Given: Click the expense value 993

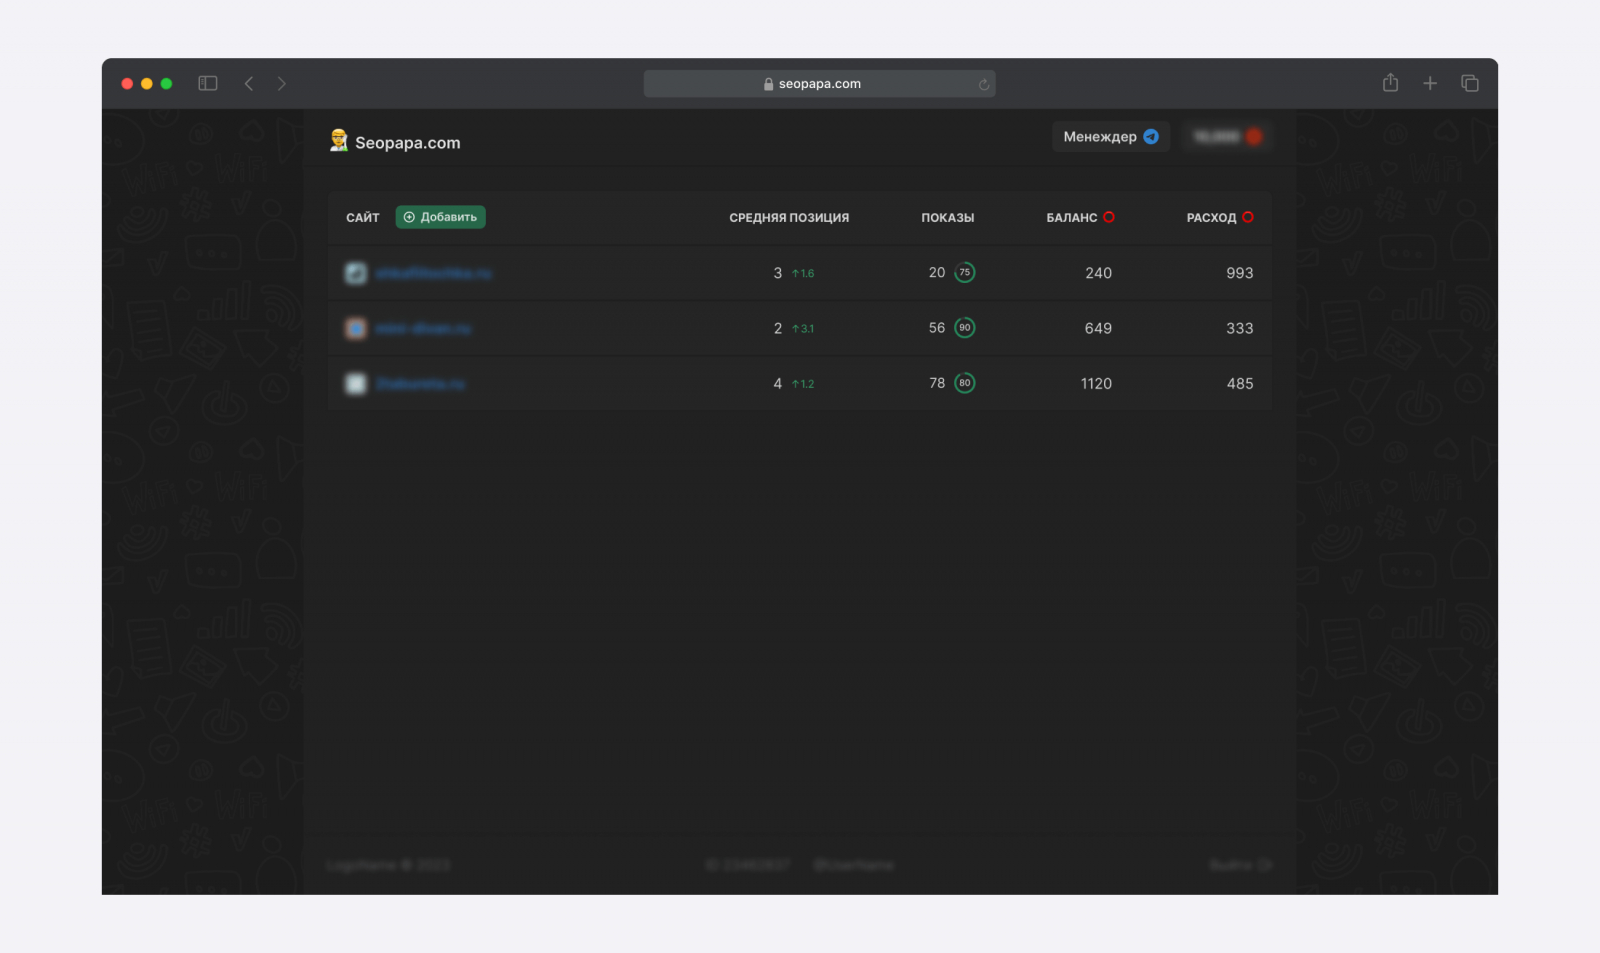Looking at the screenshot, I should pyautogui.click(x=1240, y=273).
